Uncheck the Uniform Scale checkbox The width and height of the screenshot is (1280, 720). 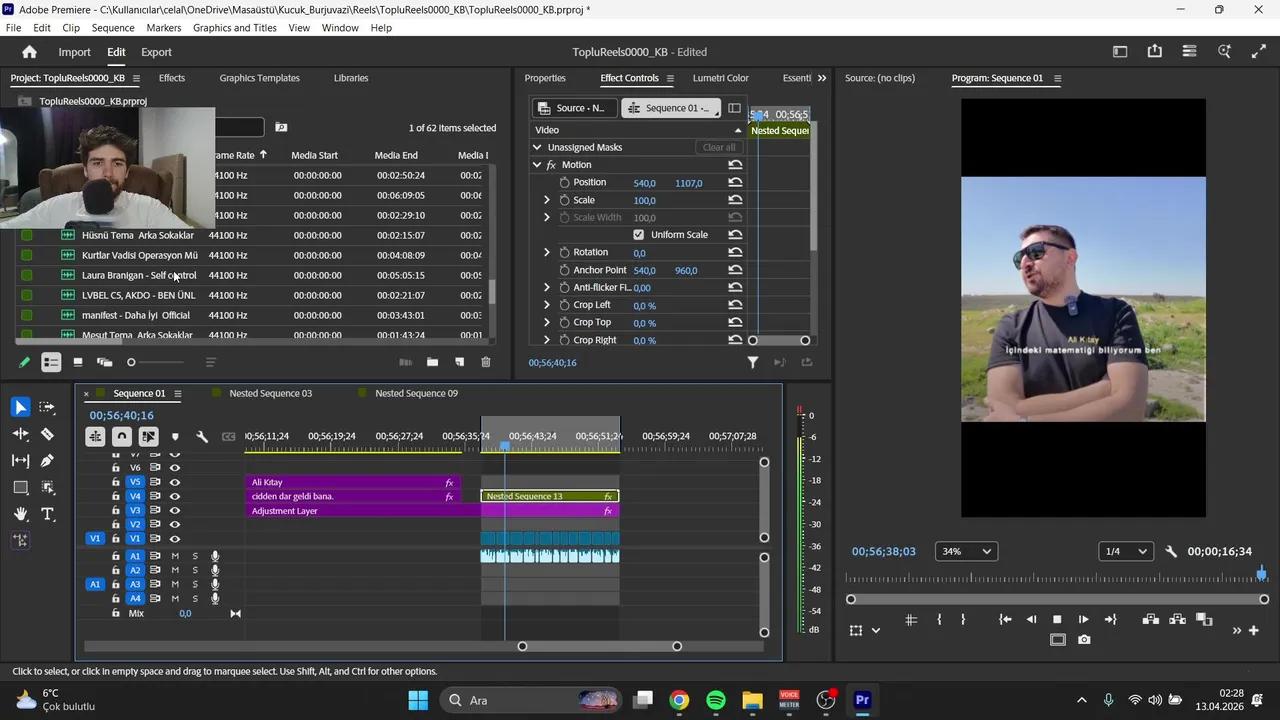pos(638,235)
